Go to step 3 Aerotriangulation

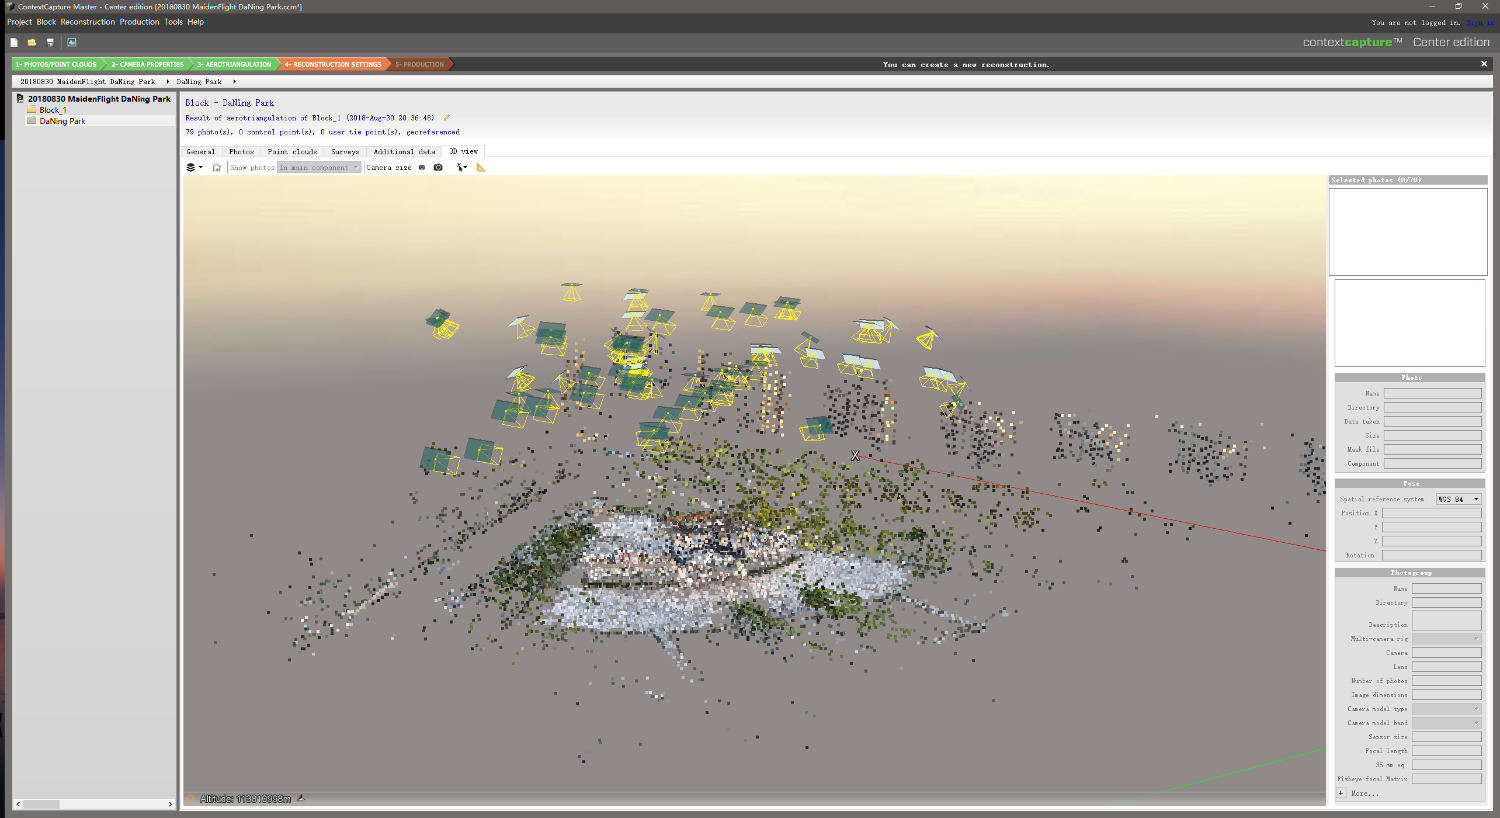(x=234, y=64)
